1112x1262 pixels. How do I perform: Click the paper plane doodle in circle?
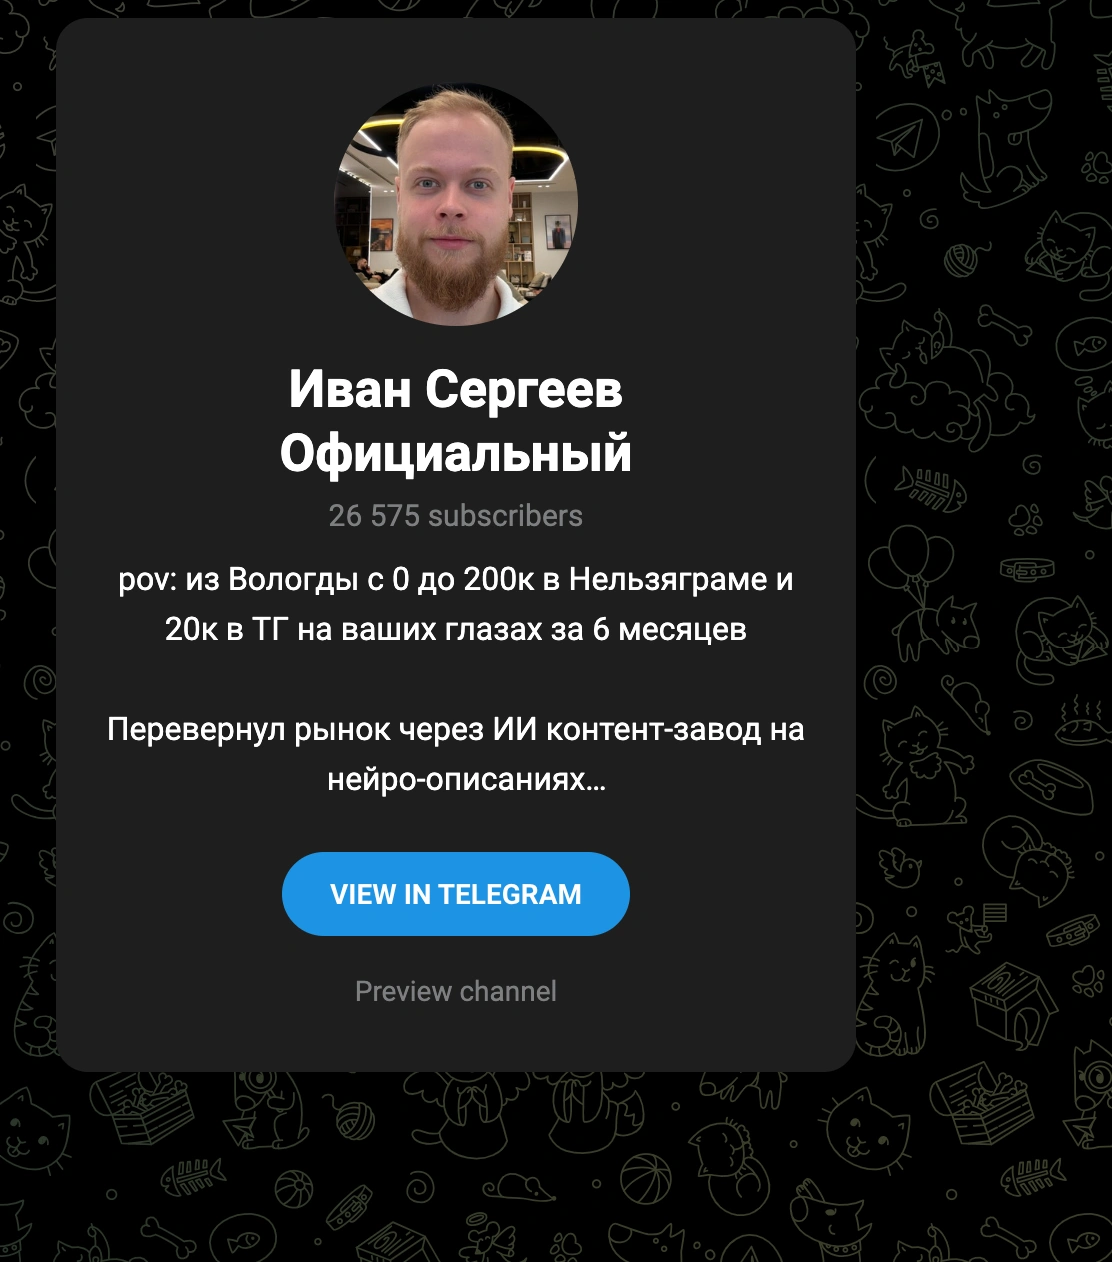click(908, 137)
